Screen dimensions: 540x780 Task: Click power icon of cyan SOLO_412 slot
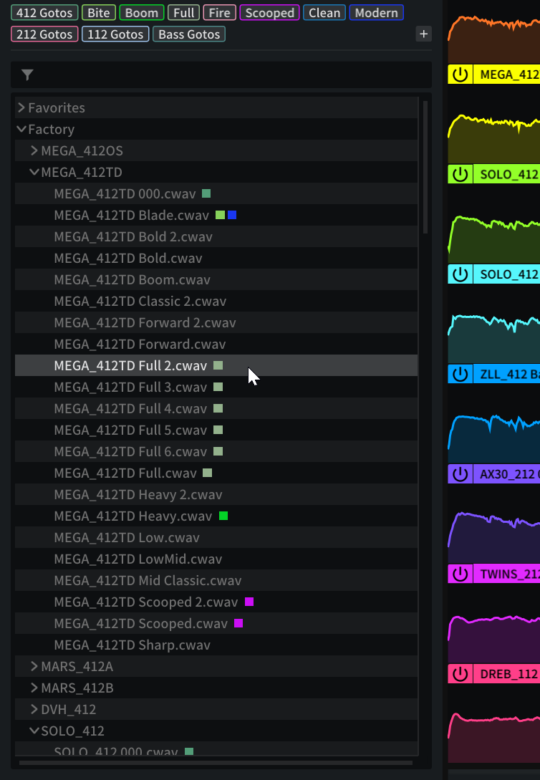(460, 274)
